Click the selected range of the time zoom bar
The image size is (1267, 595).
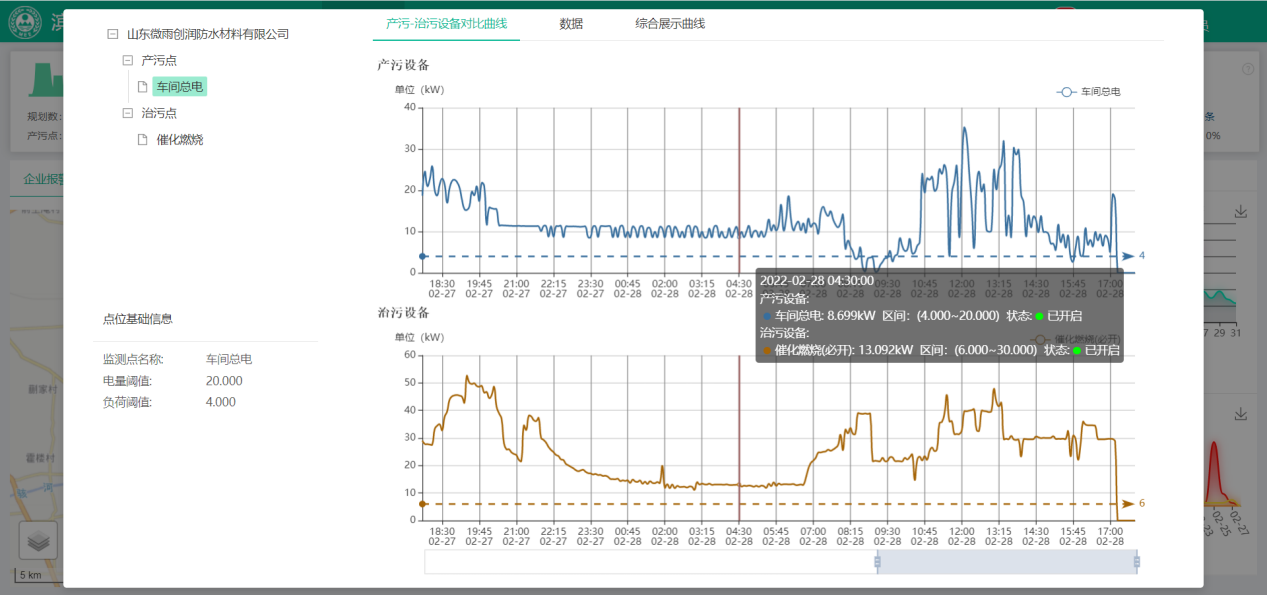pos(1007,562)
